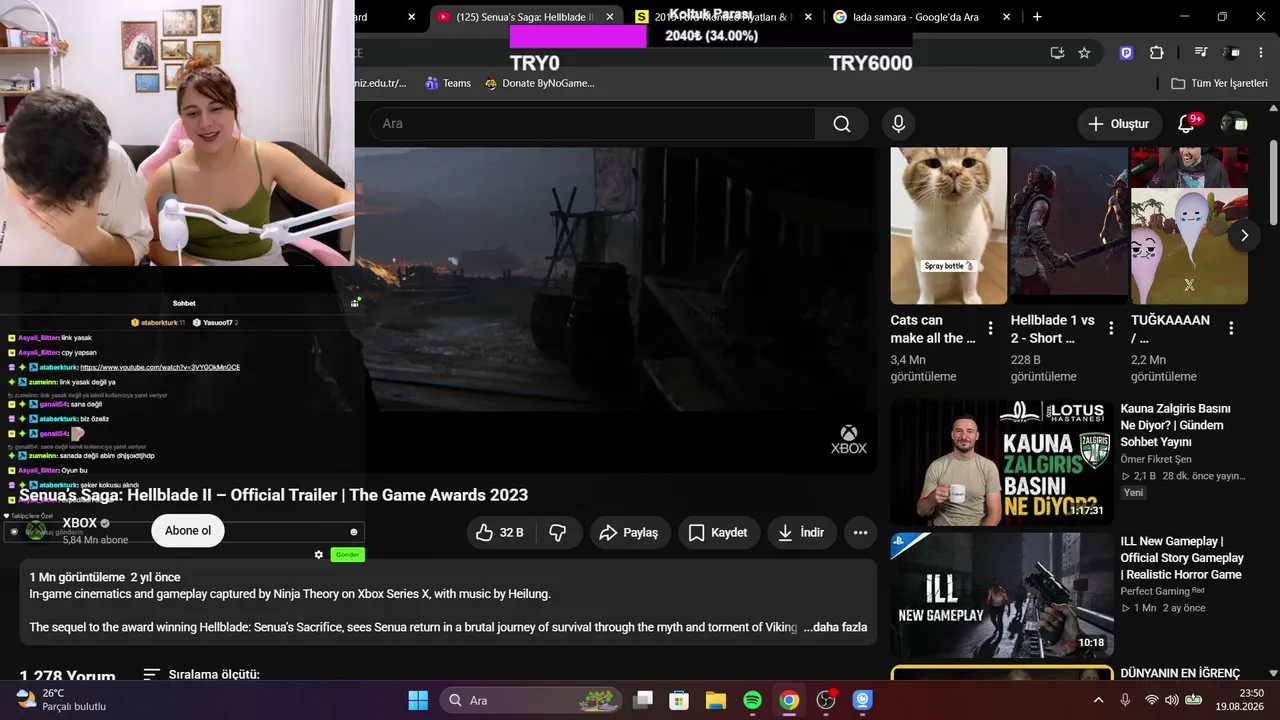Send chat message with Gönder button
Screen dimensions: 1280x720
pos(347,555)
